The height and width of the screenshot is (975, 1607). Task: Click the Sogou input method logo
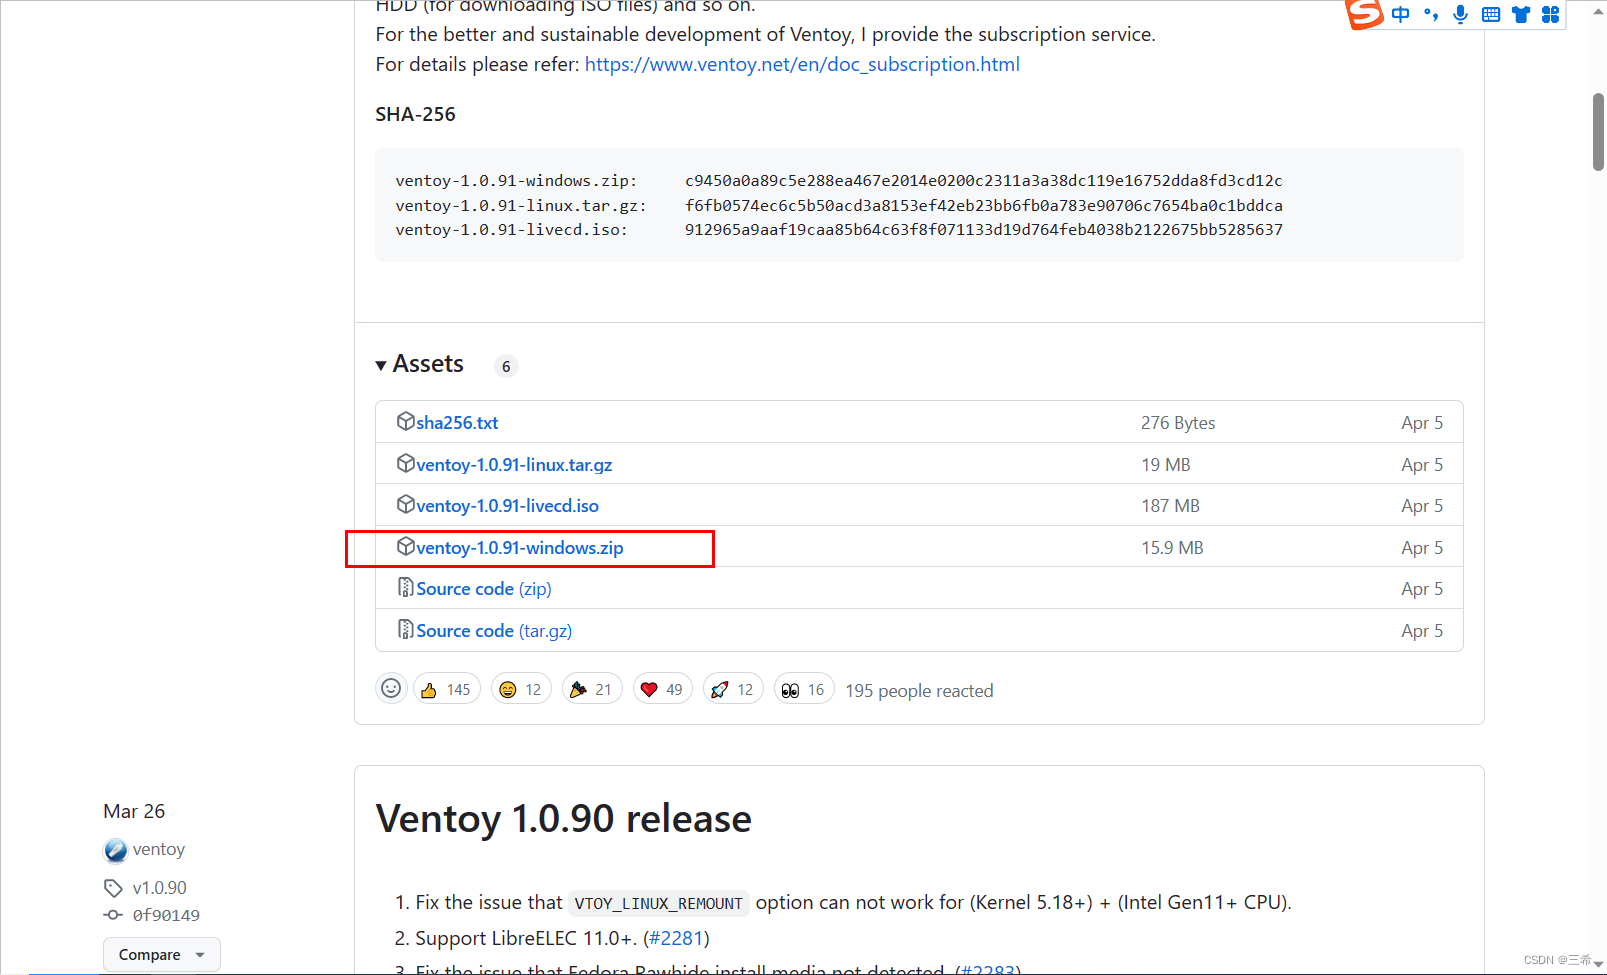coord(1364,14)
